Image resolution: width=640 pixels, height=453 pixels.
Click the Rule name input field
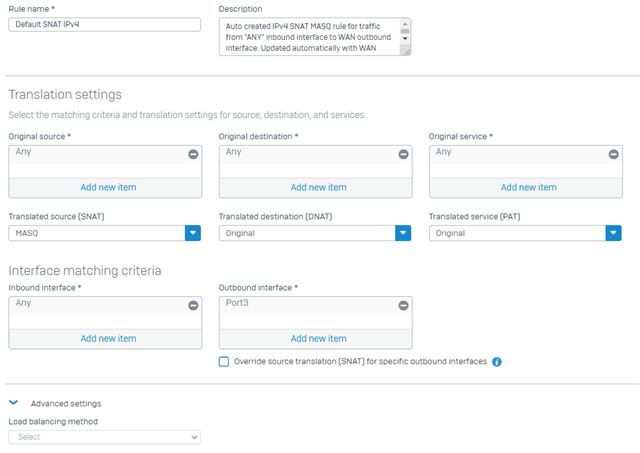tap(104, 24)
